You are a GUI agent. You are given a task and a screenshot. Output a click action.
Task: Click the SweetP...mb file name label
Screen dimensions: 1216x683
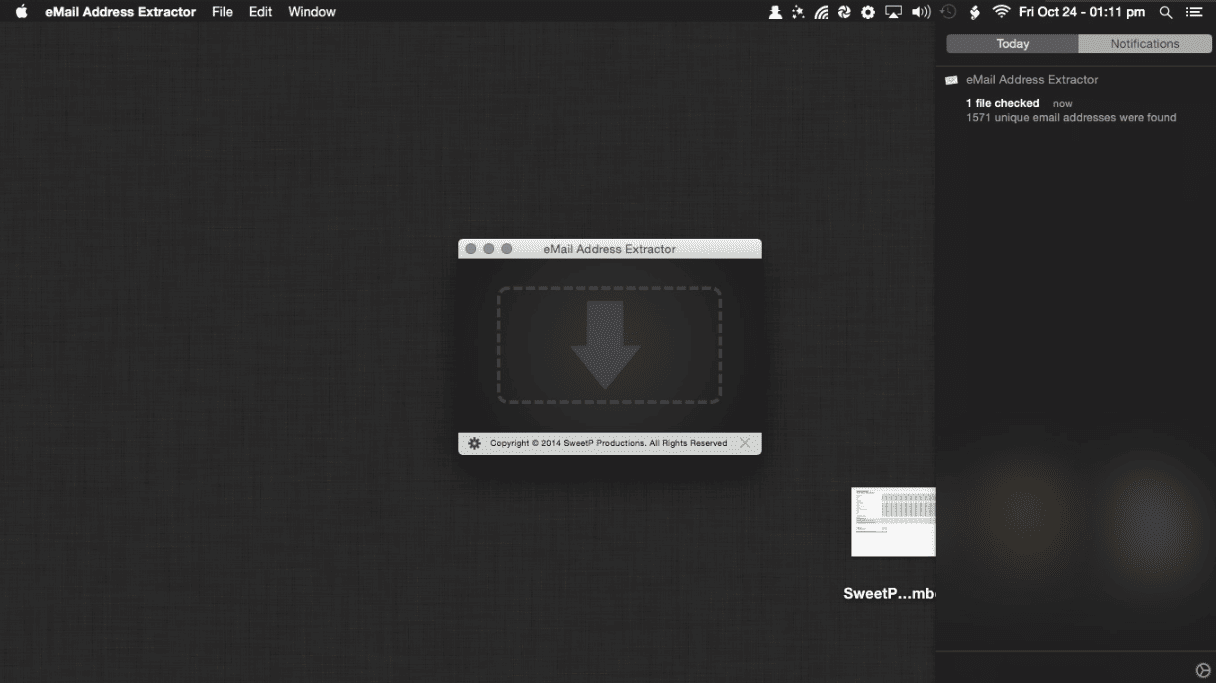(x=889, y=593)
